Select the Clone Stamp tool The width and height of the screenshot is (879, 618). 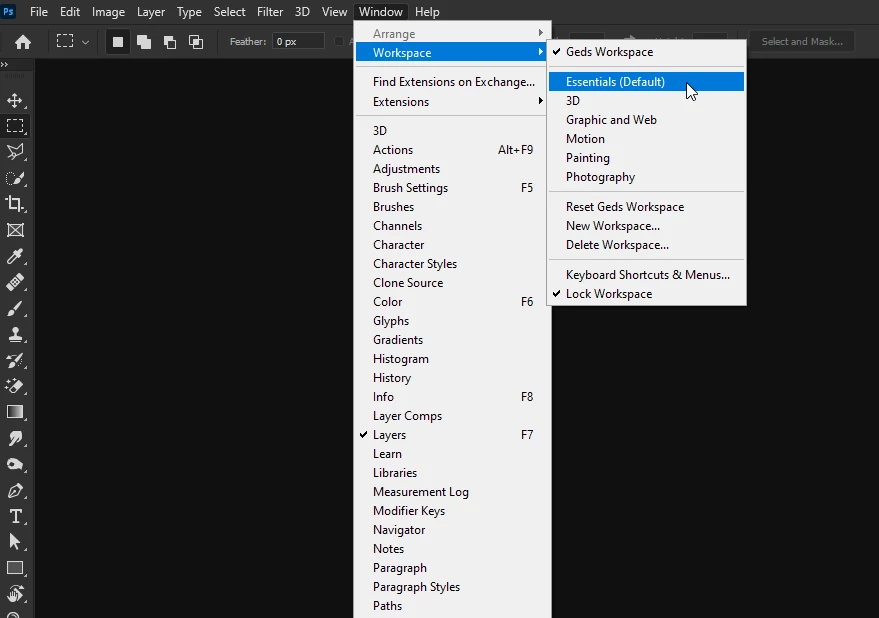[x=15, y=334]
